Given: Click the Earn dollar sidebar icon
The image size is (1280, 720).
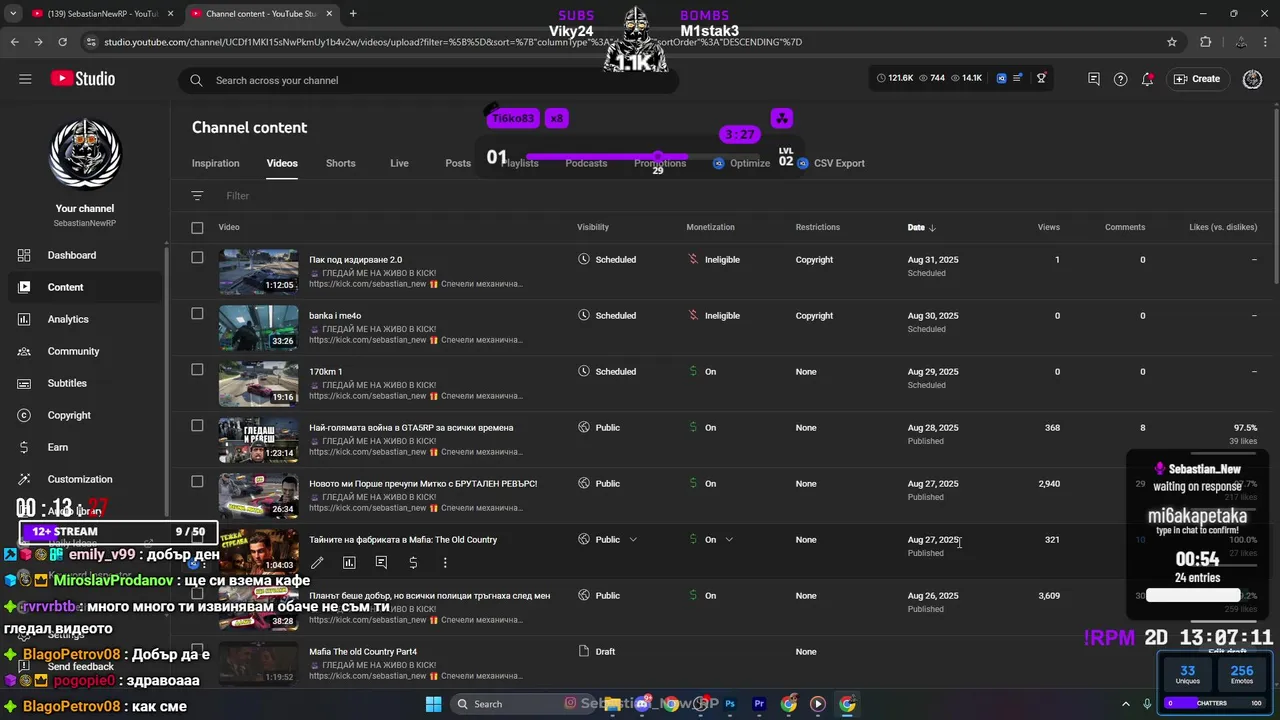Looking at the screenshot, I should click(25, 447).
